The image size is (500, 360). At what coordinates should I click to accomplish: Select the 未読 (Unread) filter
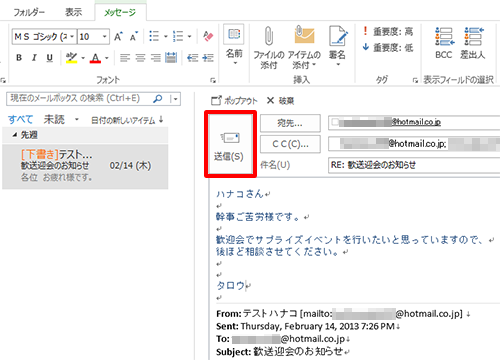54,119
